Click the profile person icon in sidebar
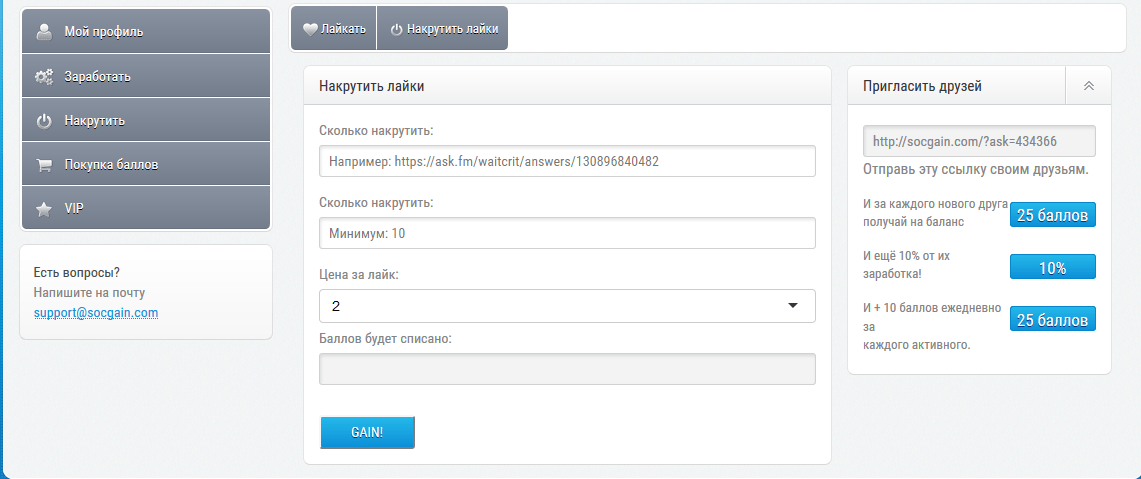Screen dimensions: 1141x479 [44, 31]
